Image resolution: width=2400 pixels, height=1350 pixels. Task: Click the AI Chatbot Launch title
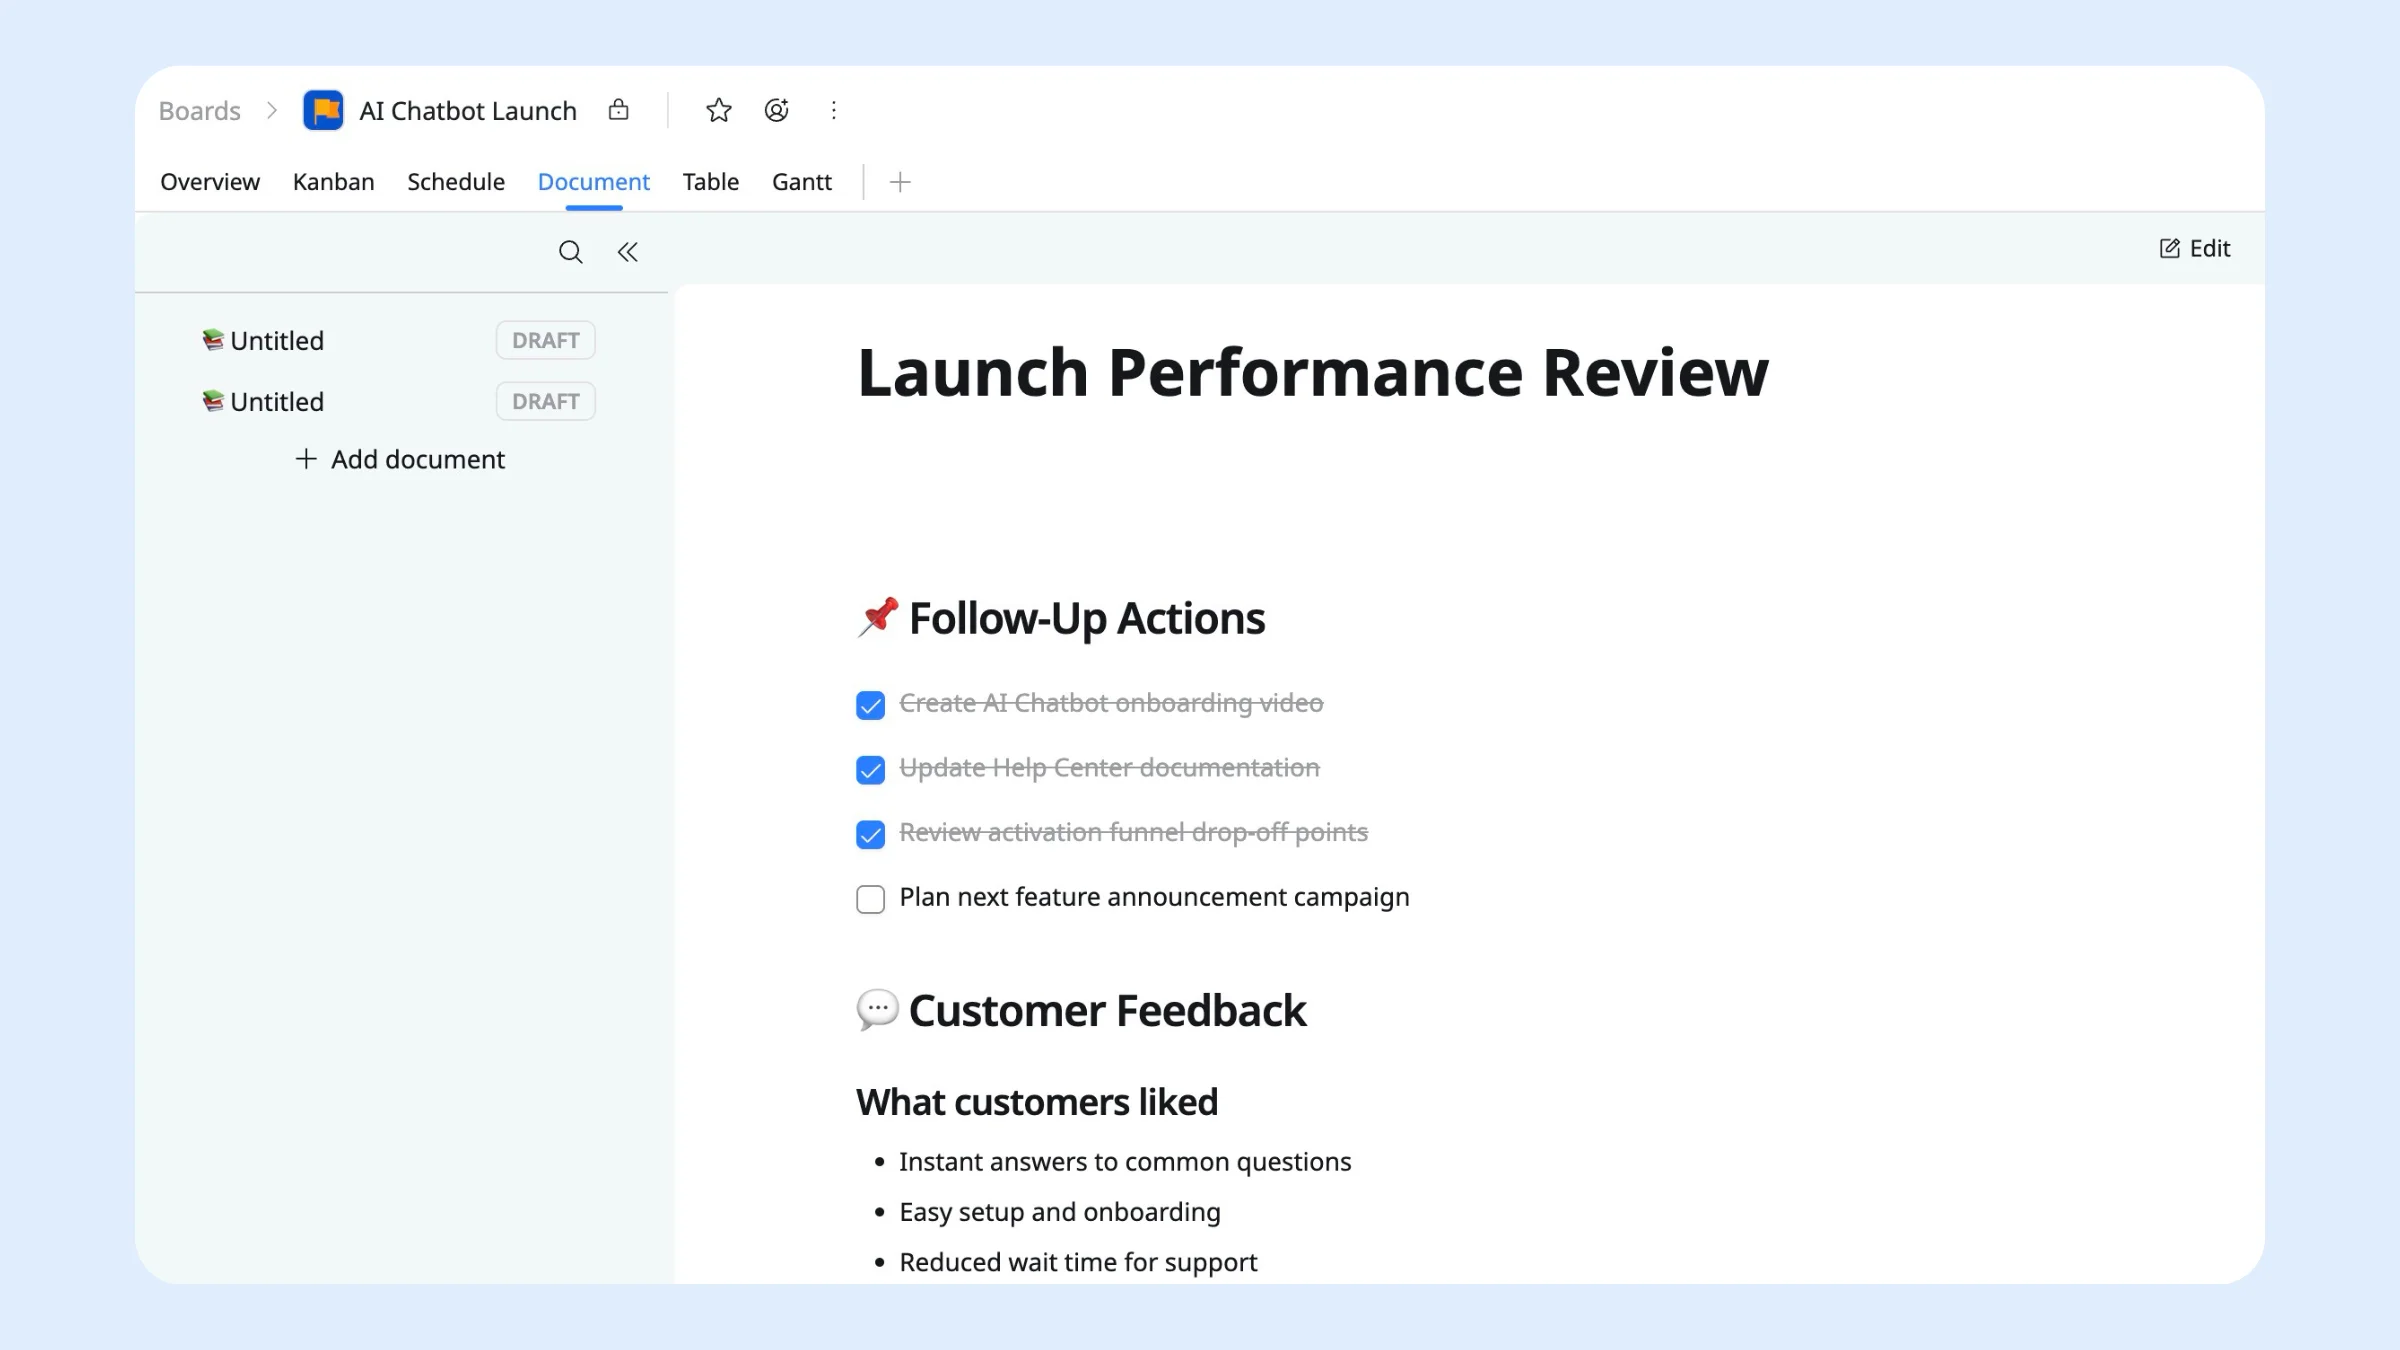[x=468, y=110]
